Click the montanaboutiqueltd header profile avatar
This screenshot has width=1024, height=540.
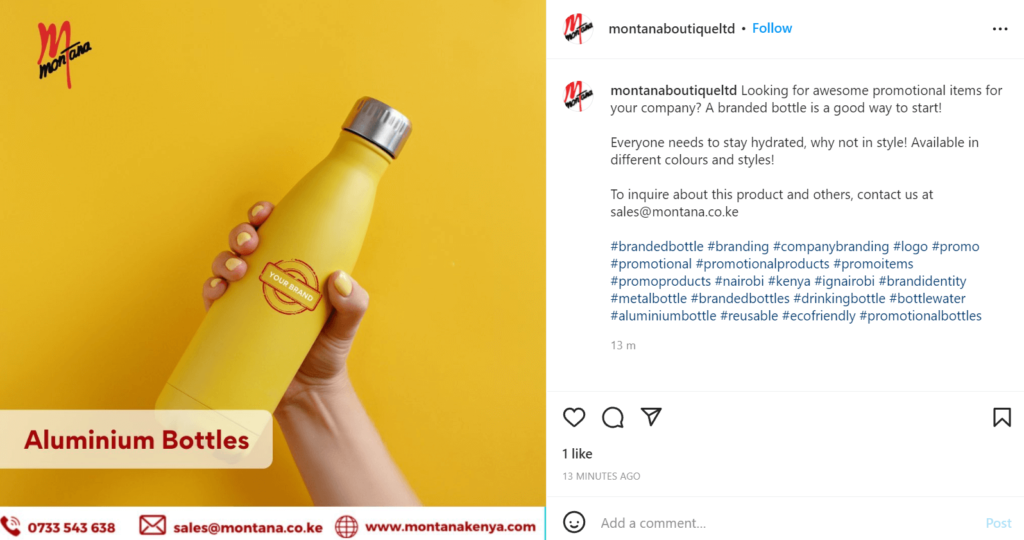(x=578, y=29)
